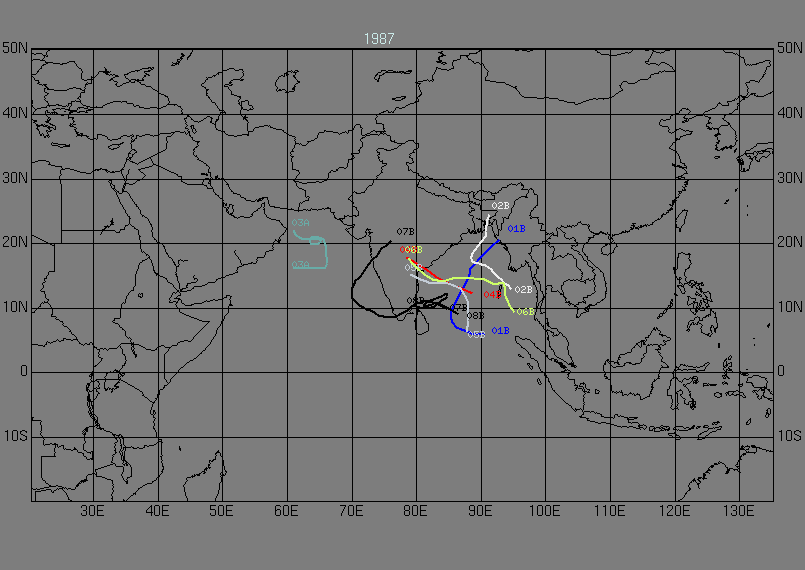This screenshot has width=805, height=570.
Task: Select the white 02B label near Bangladesh
Action: (x=500, y=206)
